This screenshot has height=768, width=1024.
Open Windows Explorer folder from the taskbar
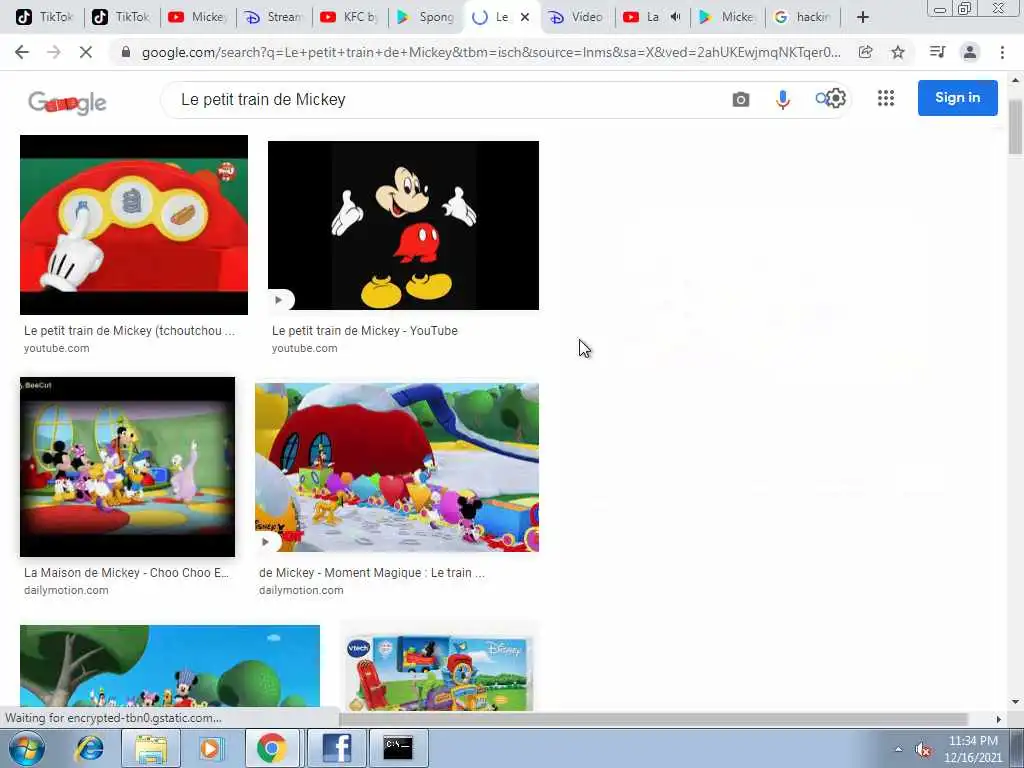pyautogui.click(x=151, y=748)
